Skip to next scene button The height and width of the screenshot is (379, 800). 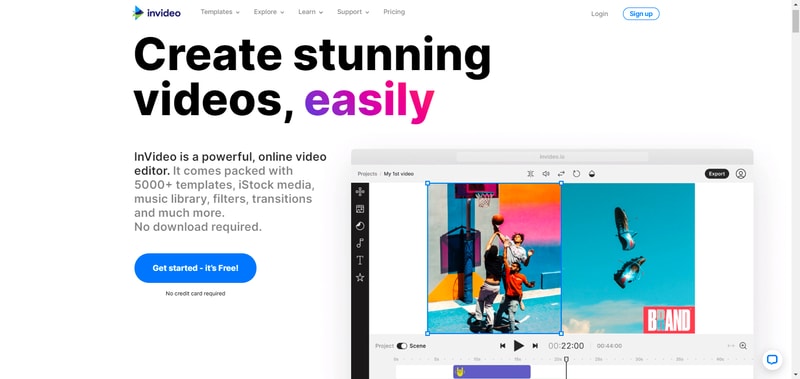pos(535,346)
